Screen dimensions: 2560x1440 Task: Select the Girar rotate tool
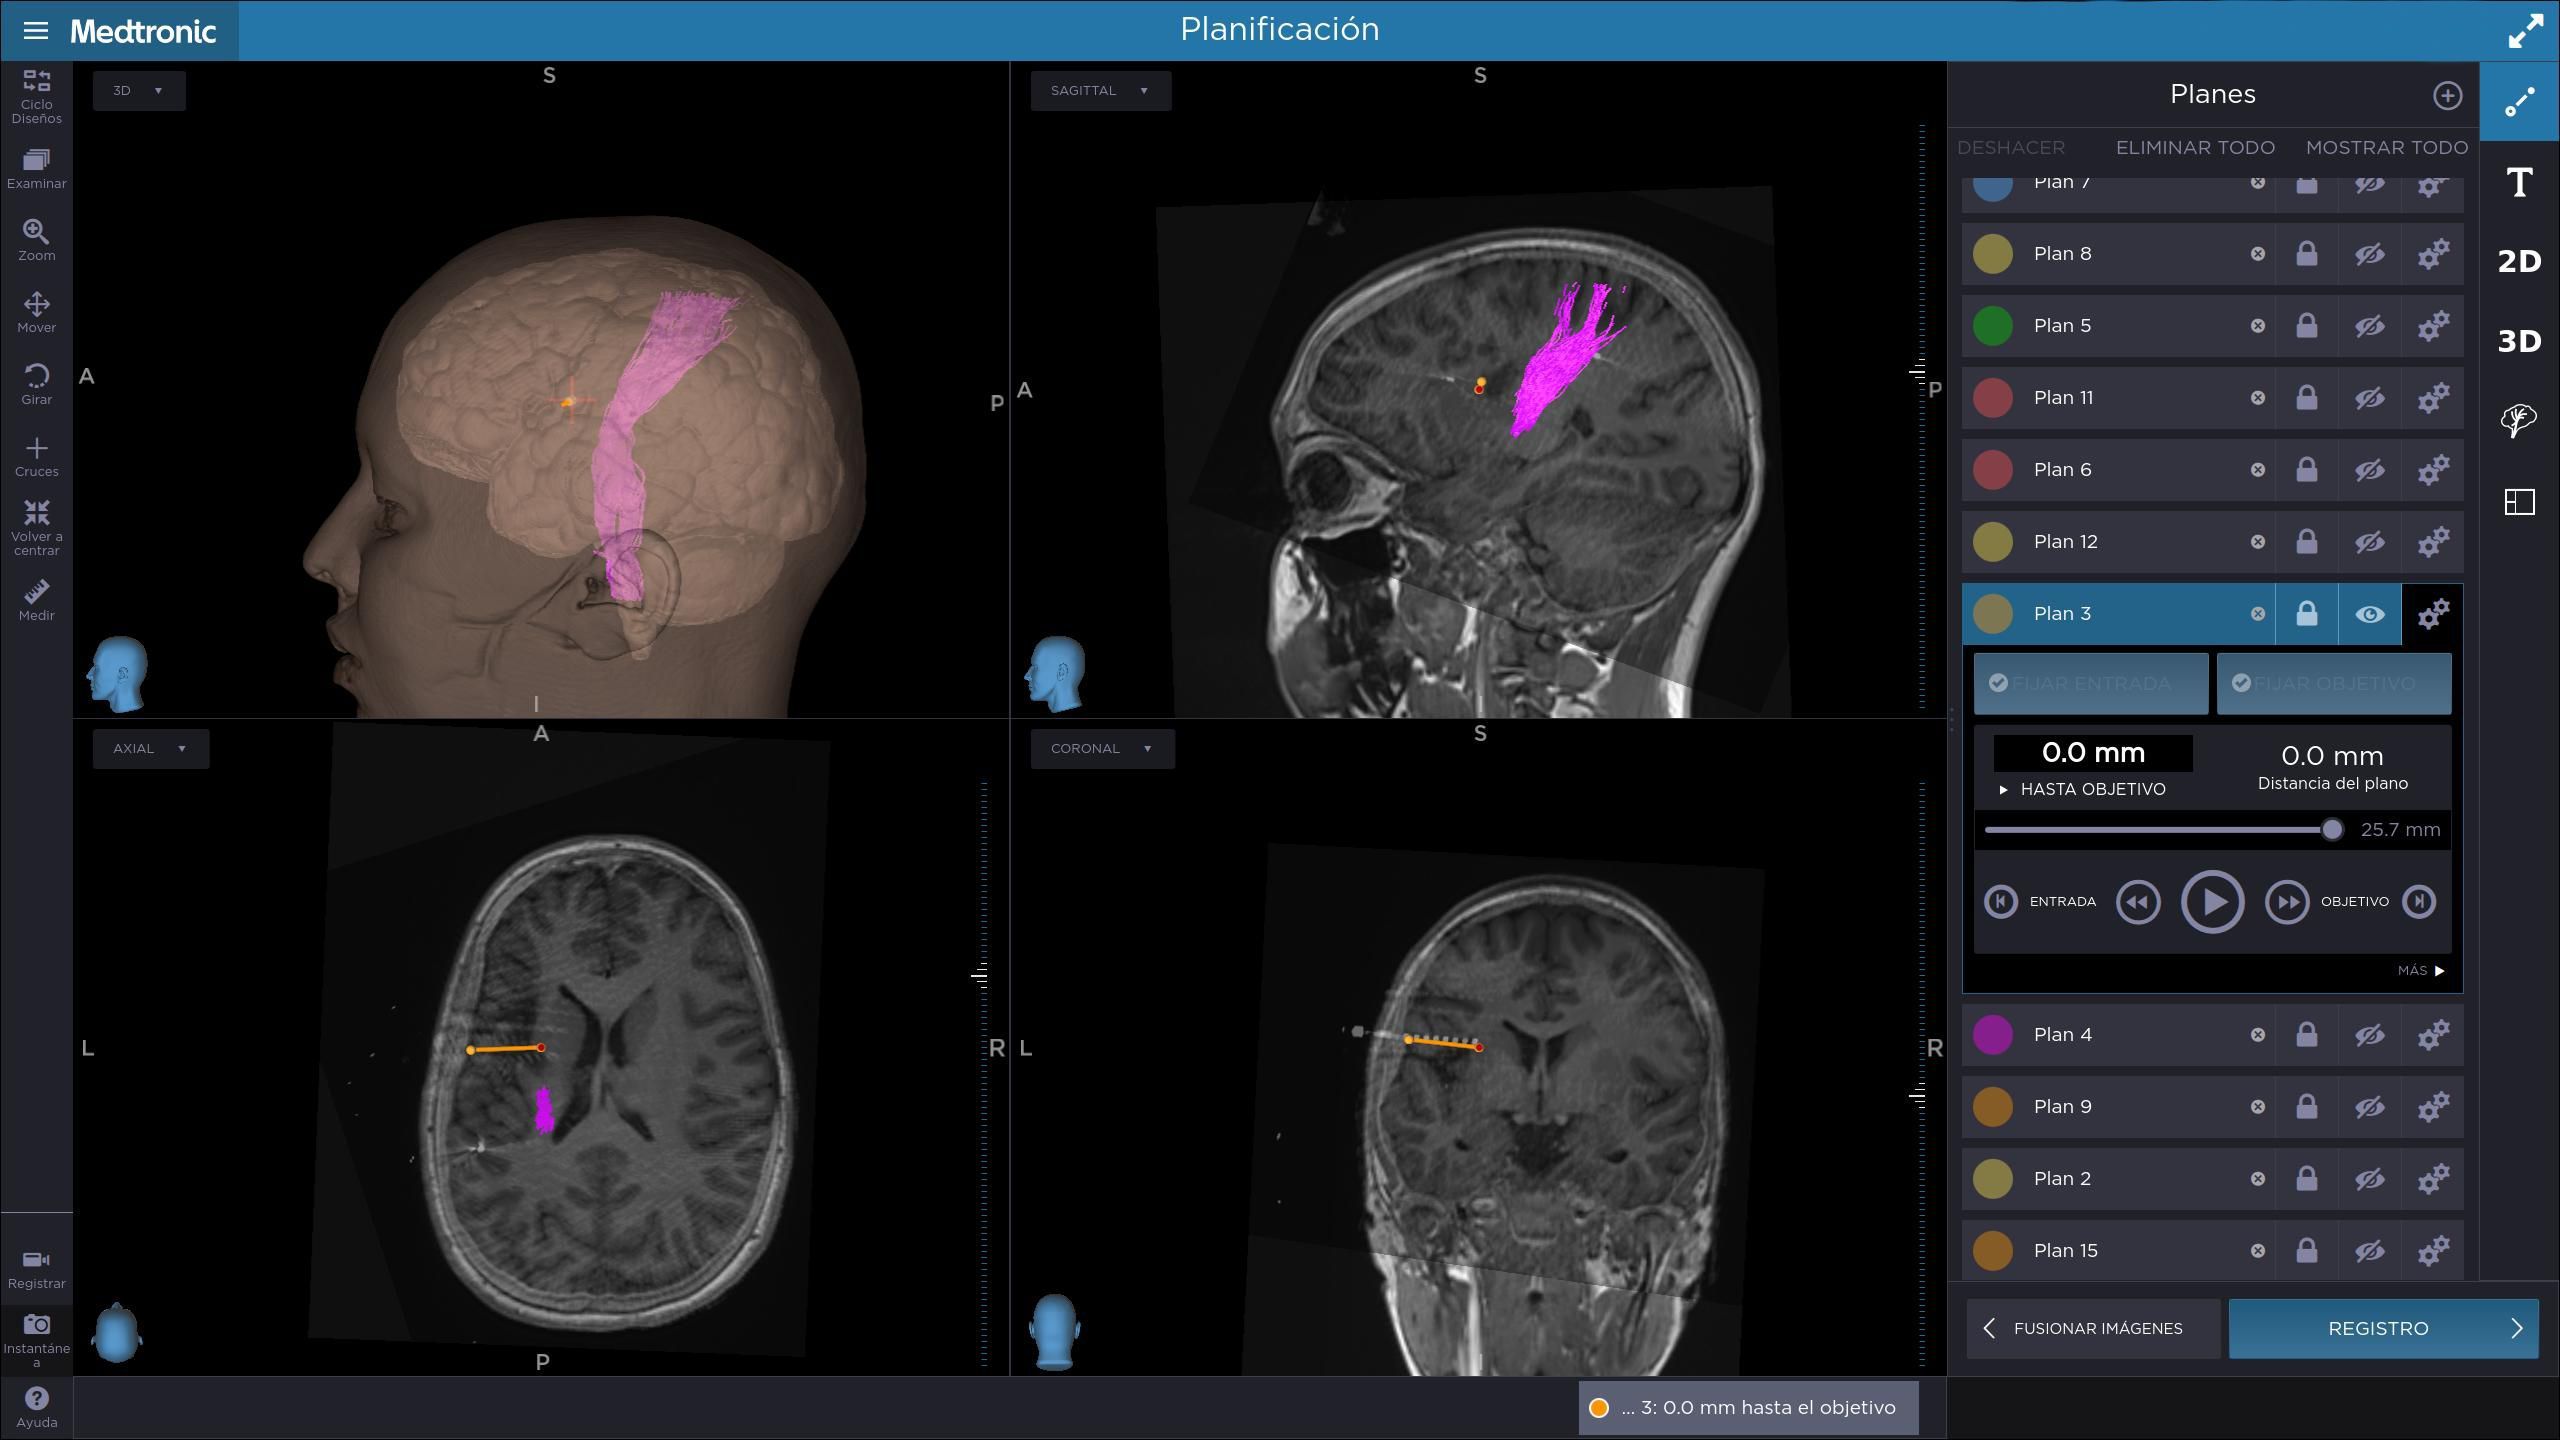[x=36, y=384]
